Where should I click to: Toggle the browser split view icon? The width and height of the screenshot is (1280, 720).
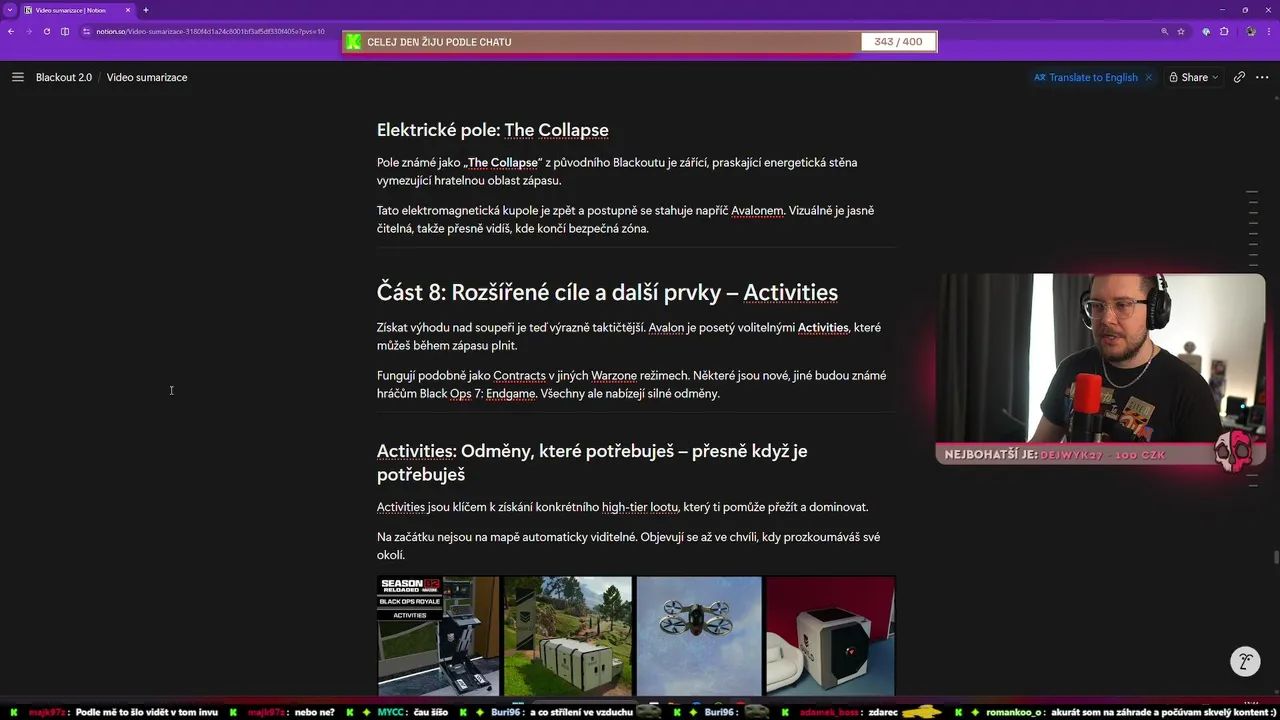tap(65, 31)
